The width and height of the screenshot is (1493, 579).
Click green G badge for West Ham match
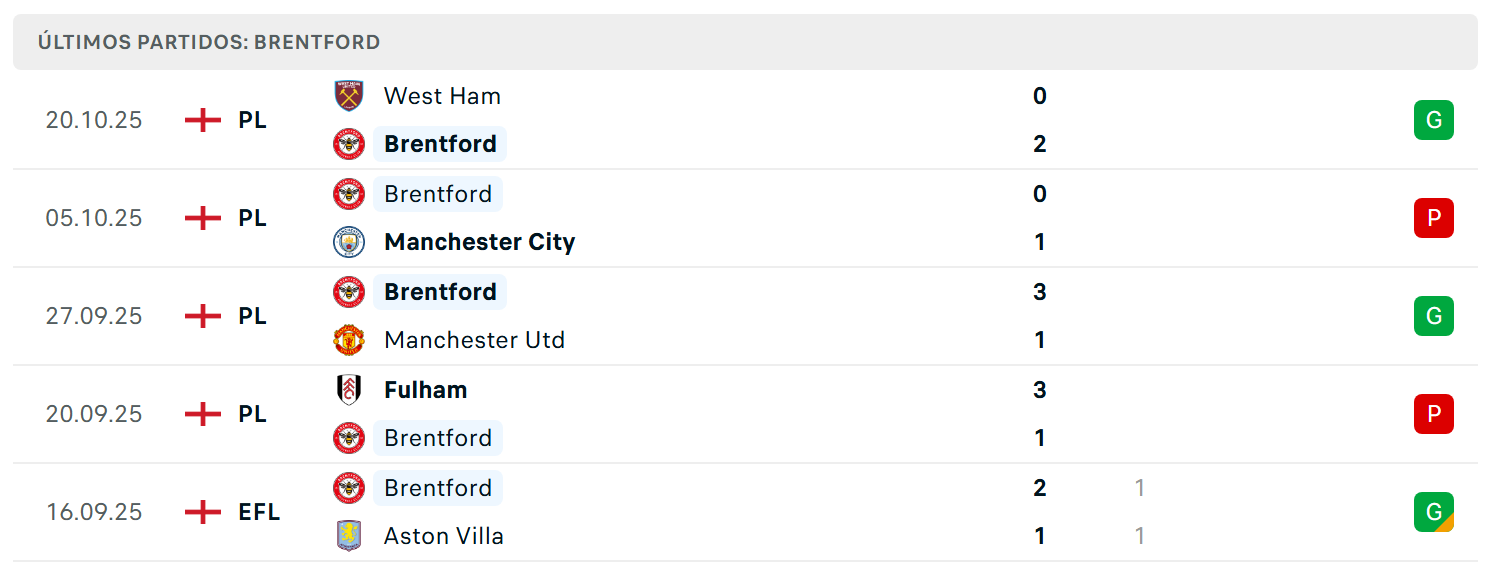[x=1434, y=120]
